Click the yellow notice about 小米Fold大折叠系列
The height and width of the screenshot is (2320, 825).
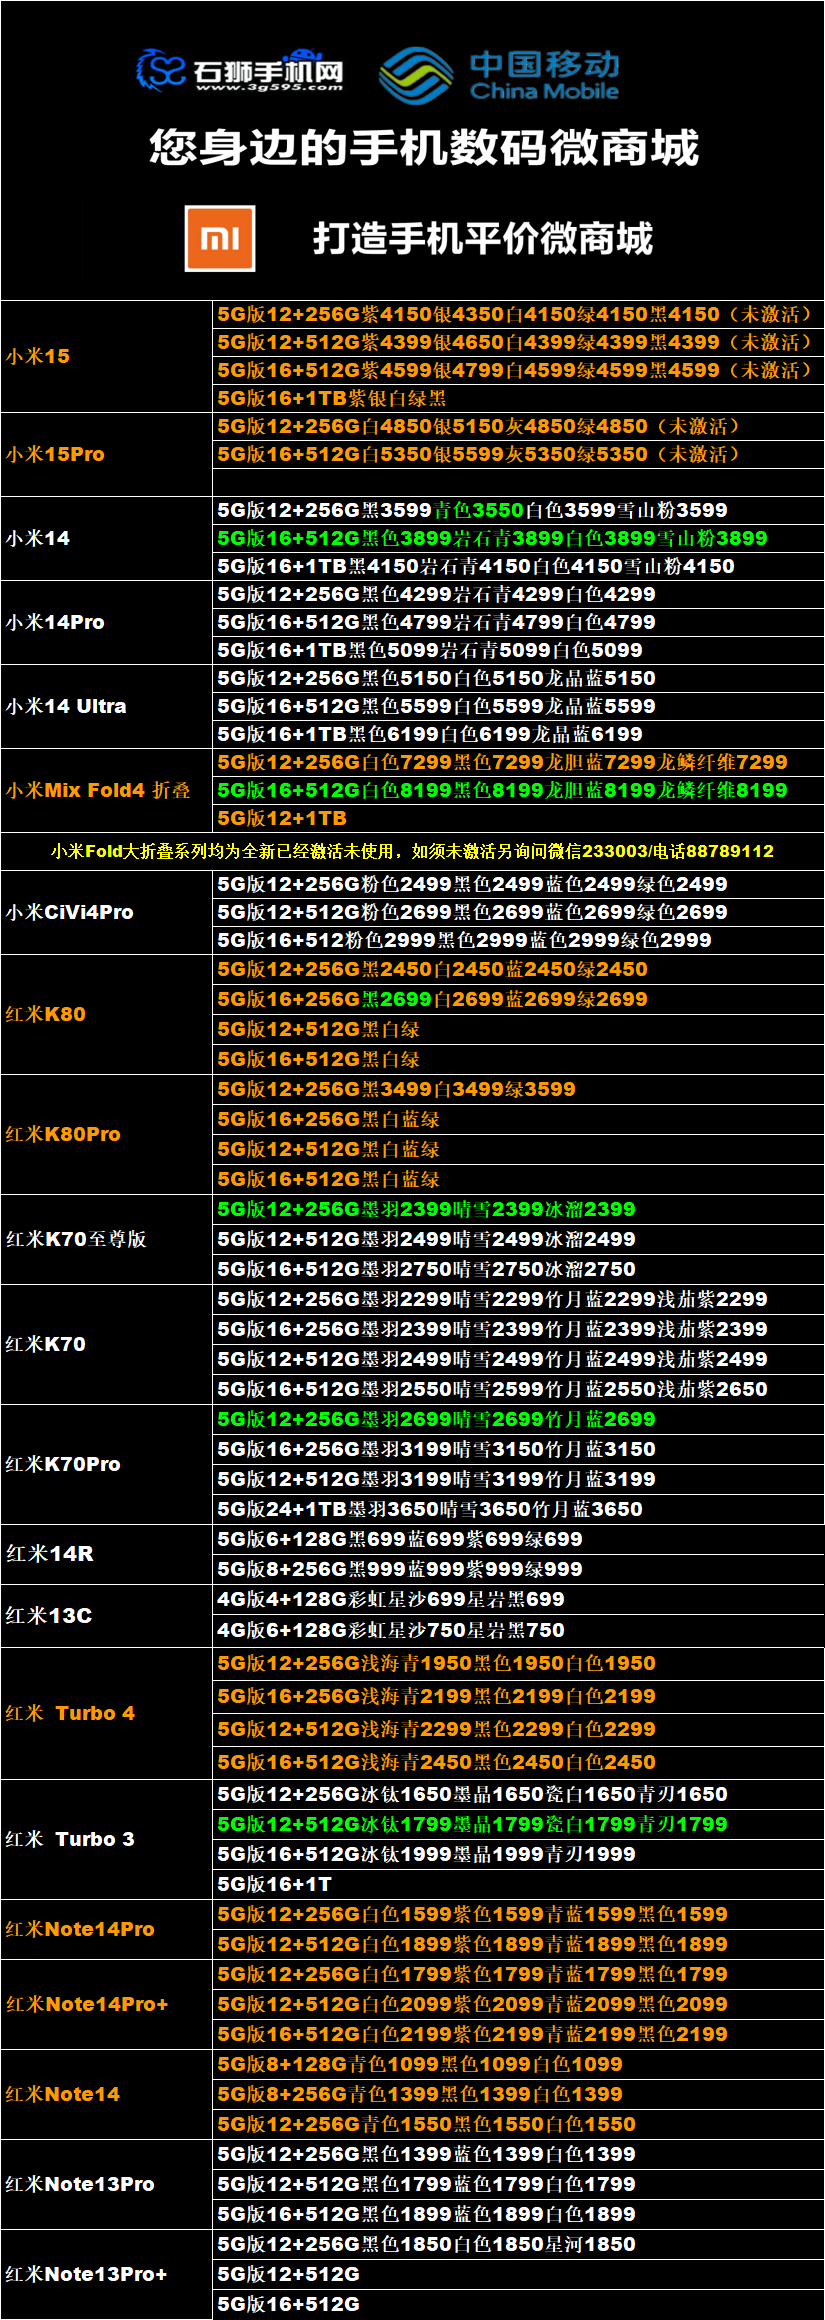pos(412,851)
